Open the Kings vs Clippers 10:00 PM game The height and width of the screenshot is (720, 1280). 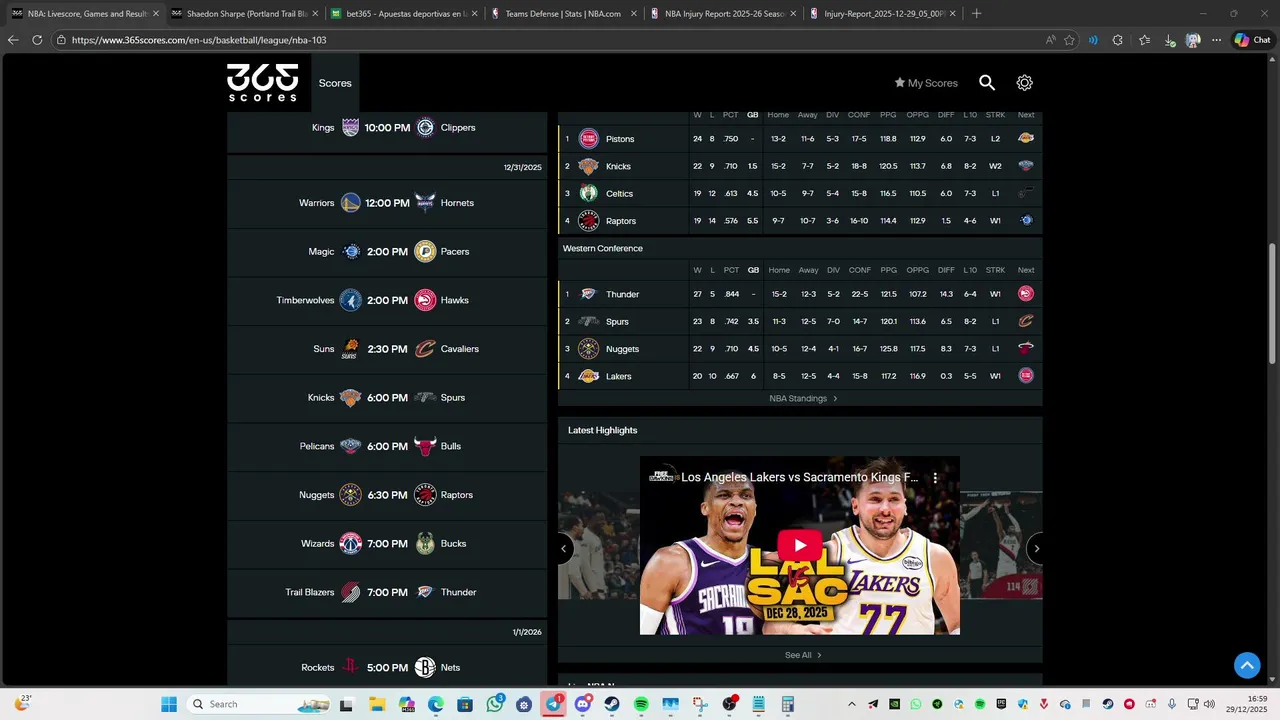point(387,128)
